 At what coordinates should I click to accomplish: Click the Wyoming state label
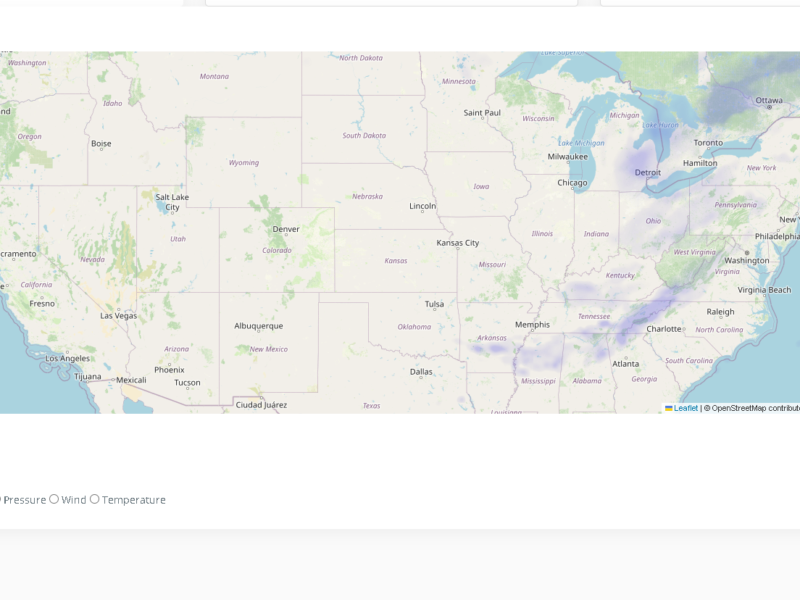click(x=244, y=163)
